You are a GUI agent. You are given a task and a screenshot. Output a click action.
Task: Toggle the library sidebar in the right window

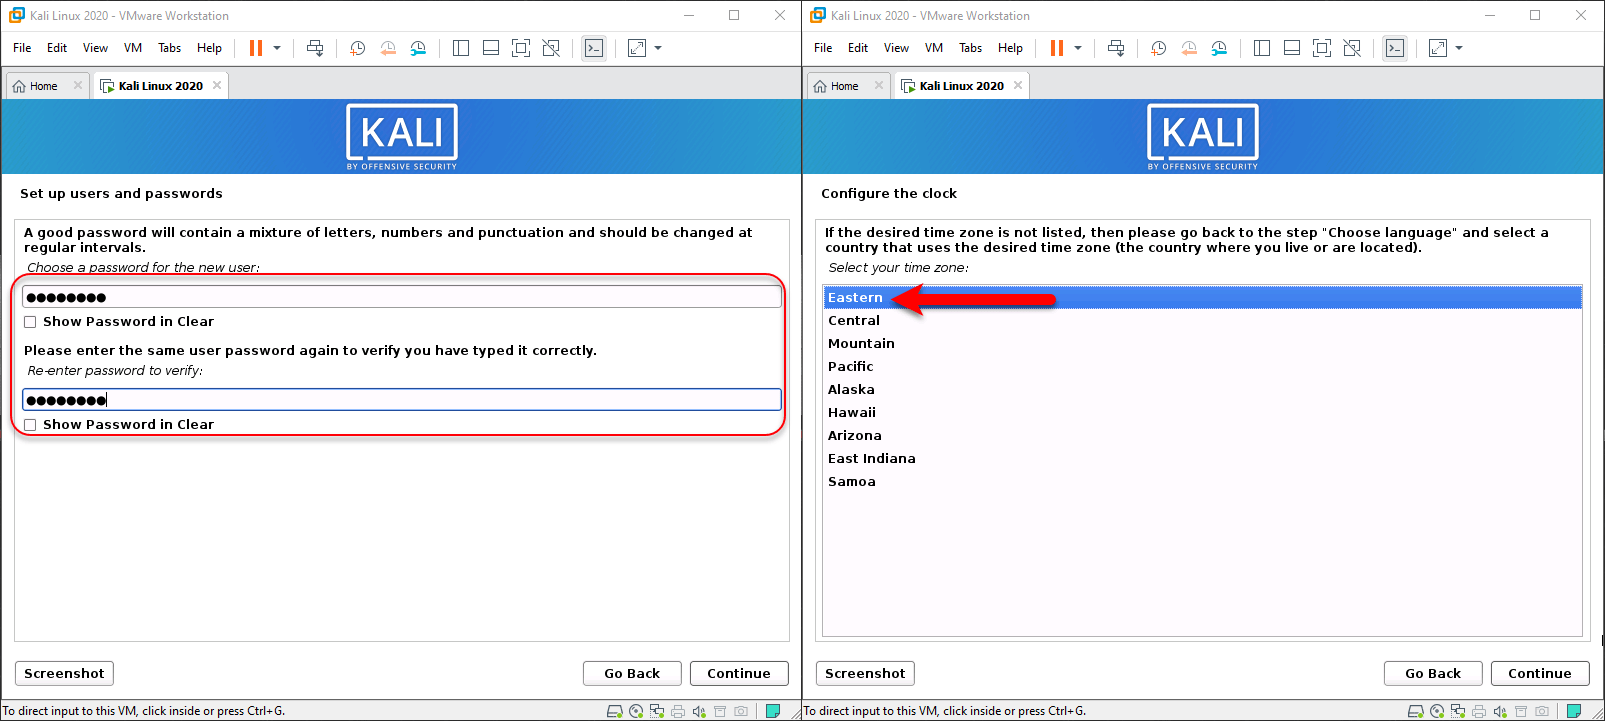[1262, 48]
